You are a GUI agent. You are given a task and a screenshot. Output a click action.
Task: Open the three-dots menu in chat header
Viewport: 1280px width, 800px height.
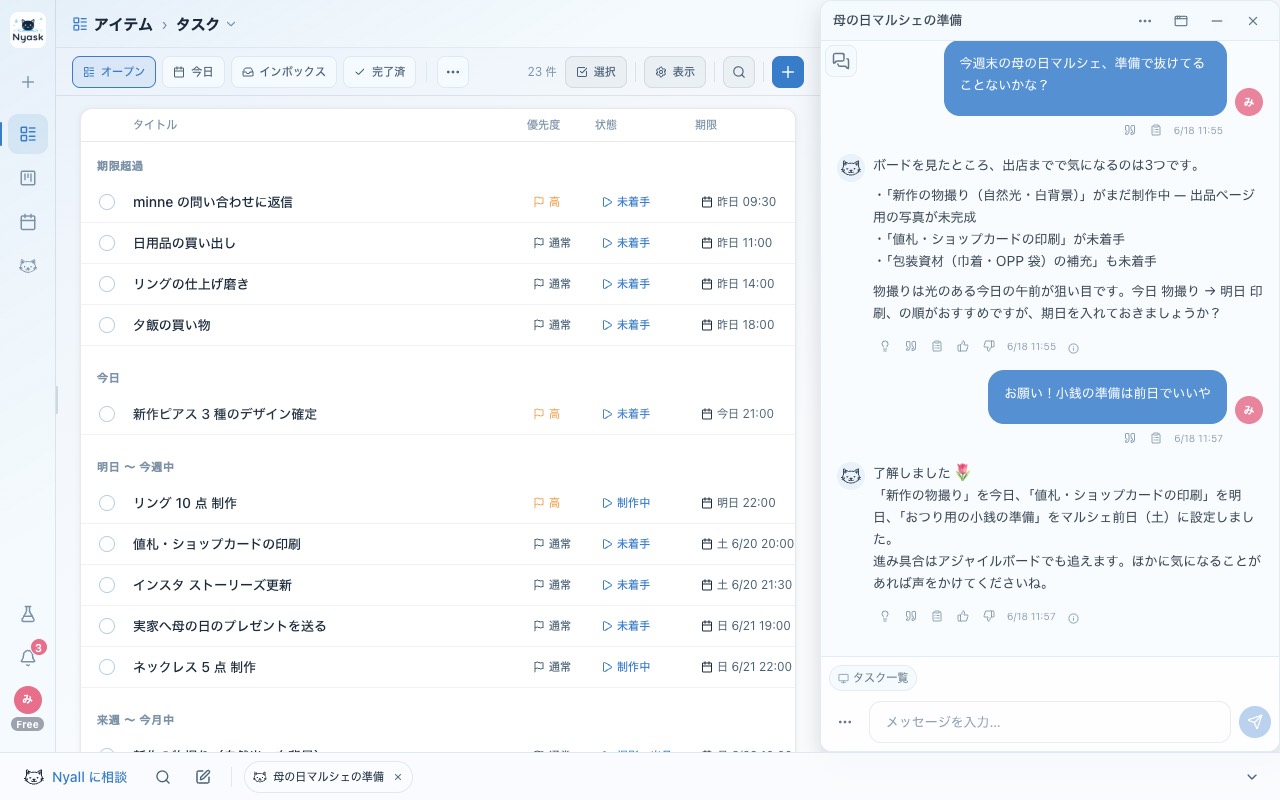(x=1145, y=21)
